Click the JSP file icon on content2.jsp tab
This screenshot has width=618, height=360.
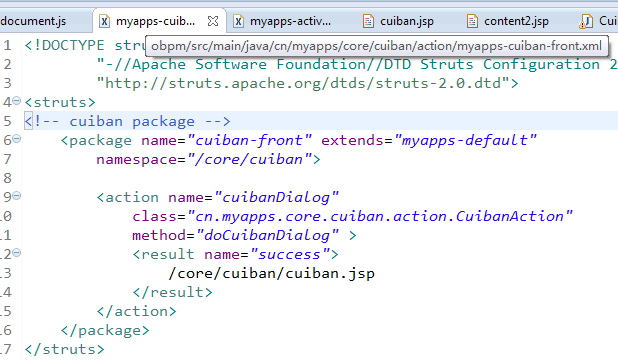coord(472,21)
